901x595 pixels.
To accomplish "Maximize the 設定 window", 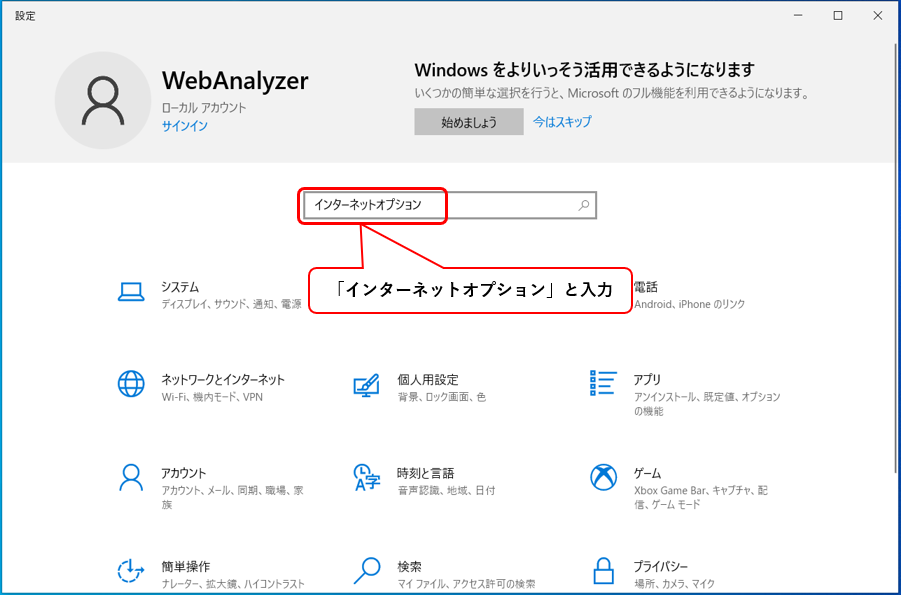I will [x=838, y=16].
